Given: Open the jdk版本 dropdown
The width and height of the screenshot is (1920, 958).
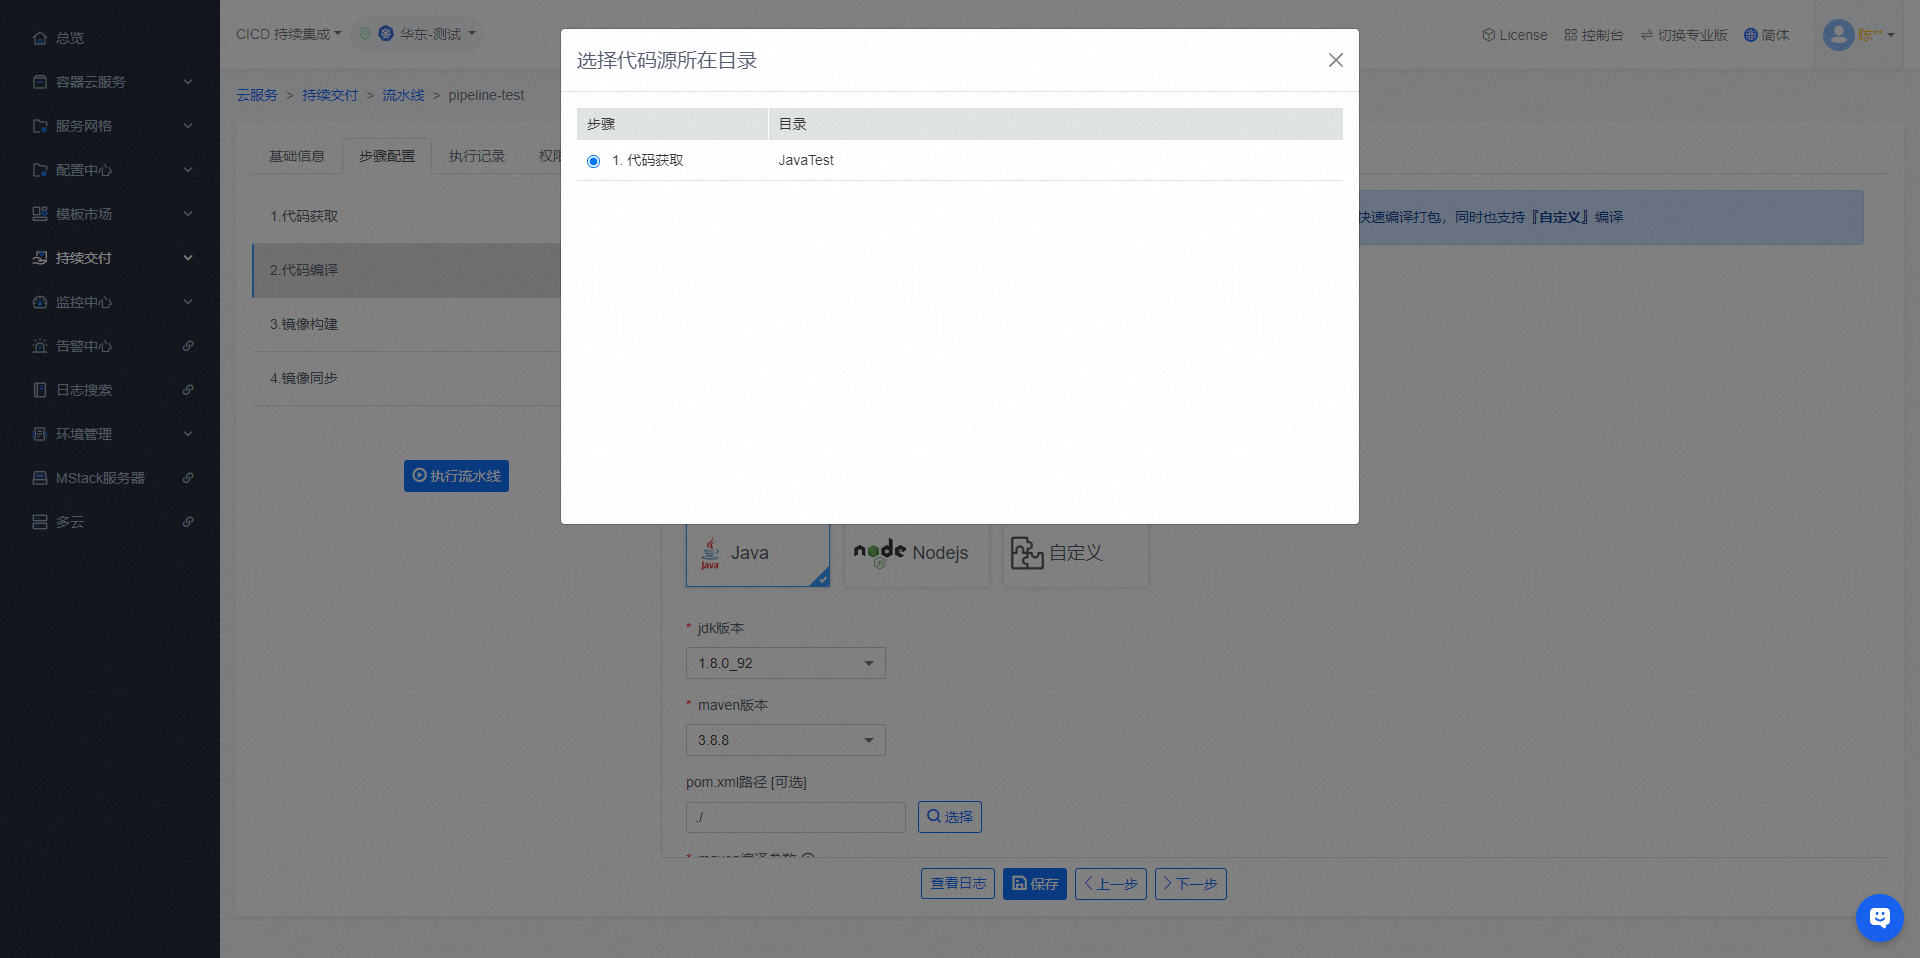Looking at the screenshot, I should [x=785, y=663].
